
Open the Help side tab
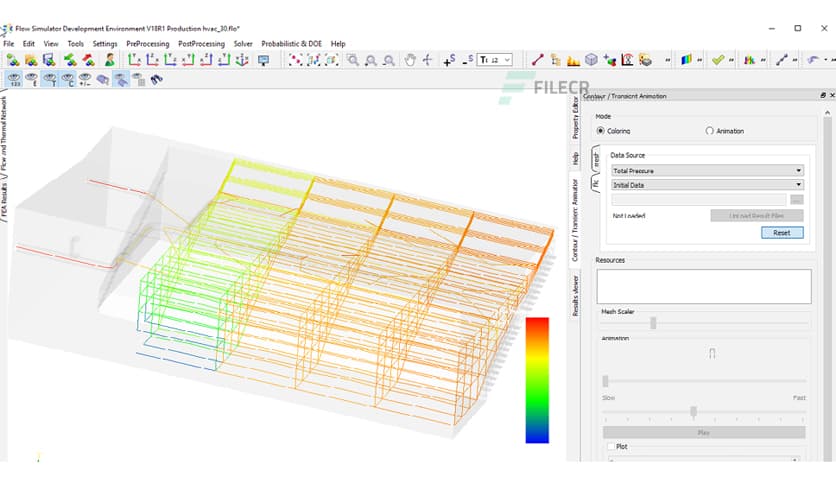tap(575, 158)
